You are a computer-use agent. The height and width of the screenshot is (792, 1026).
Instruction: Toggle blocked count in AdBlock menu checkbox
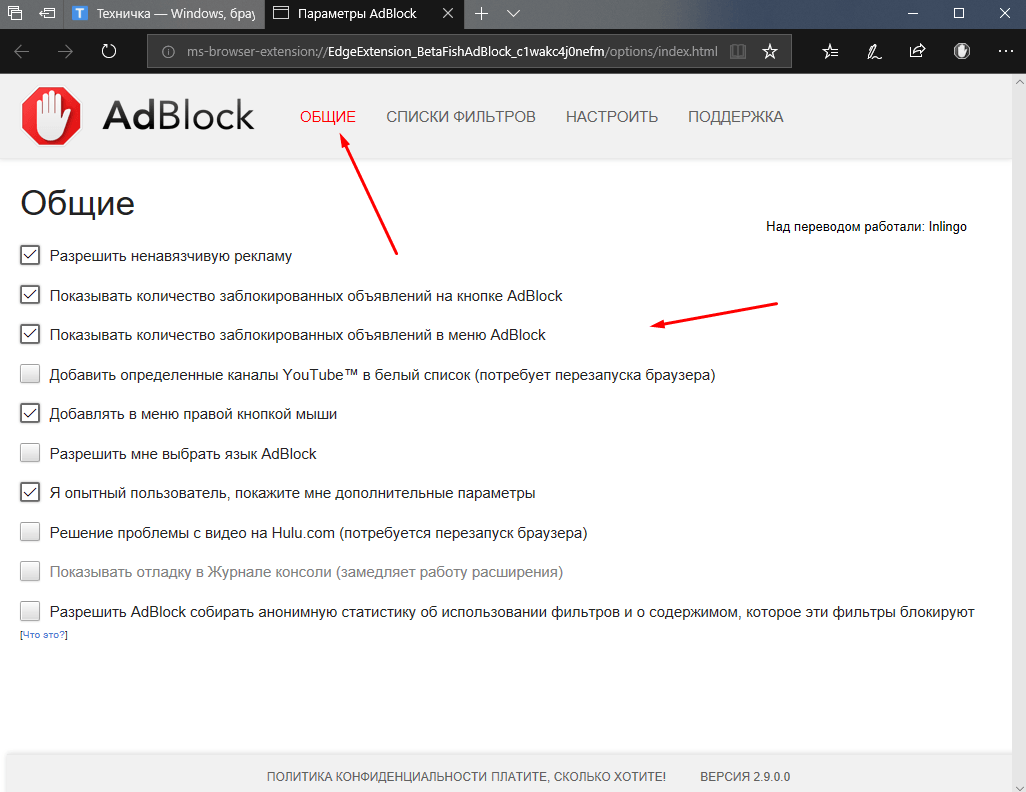tap(30, 334)
